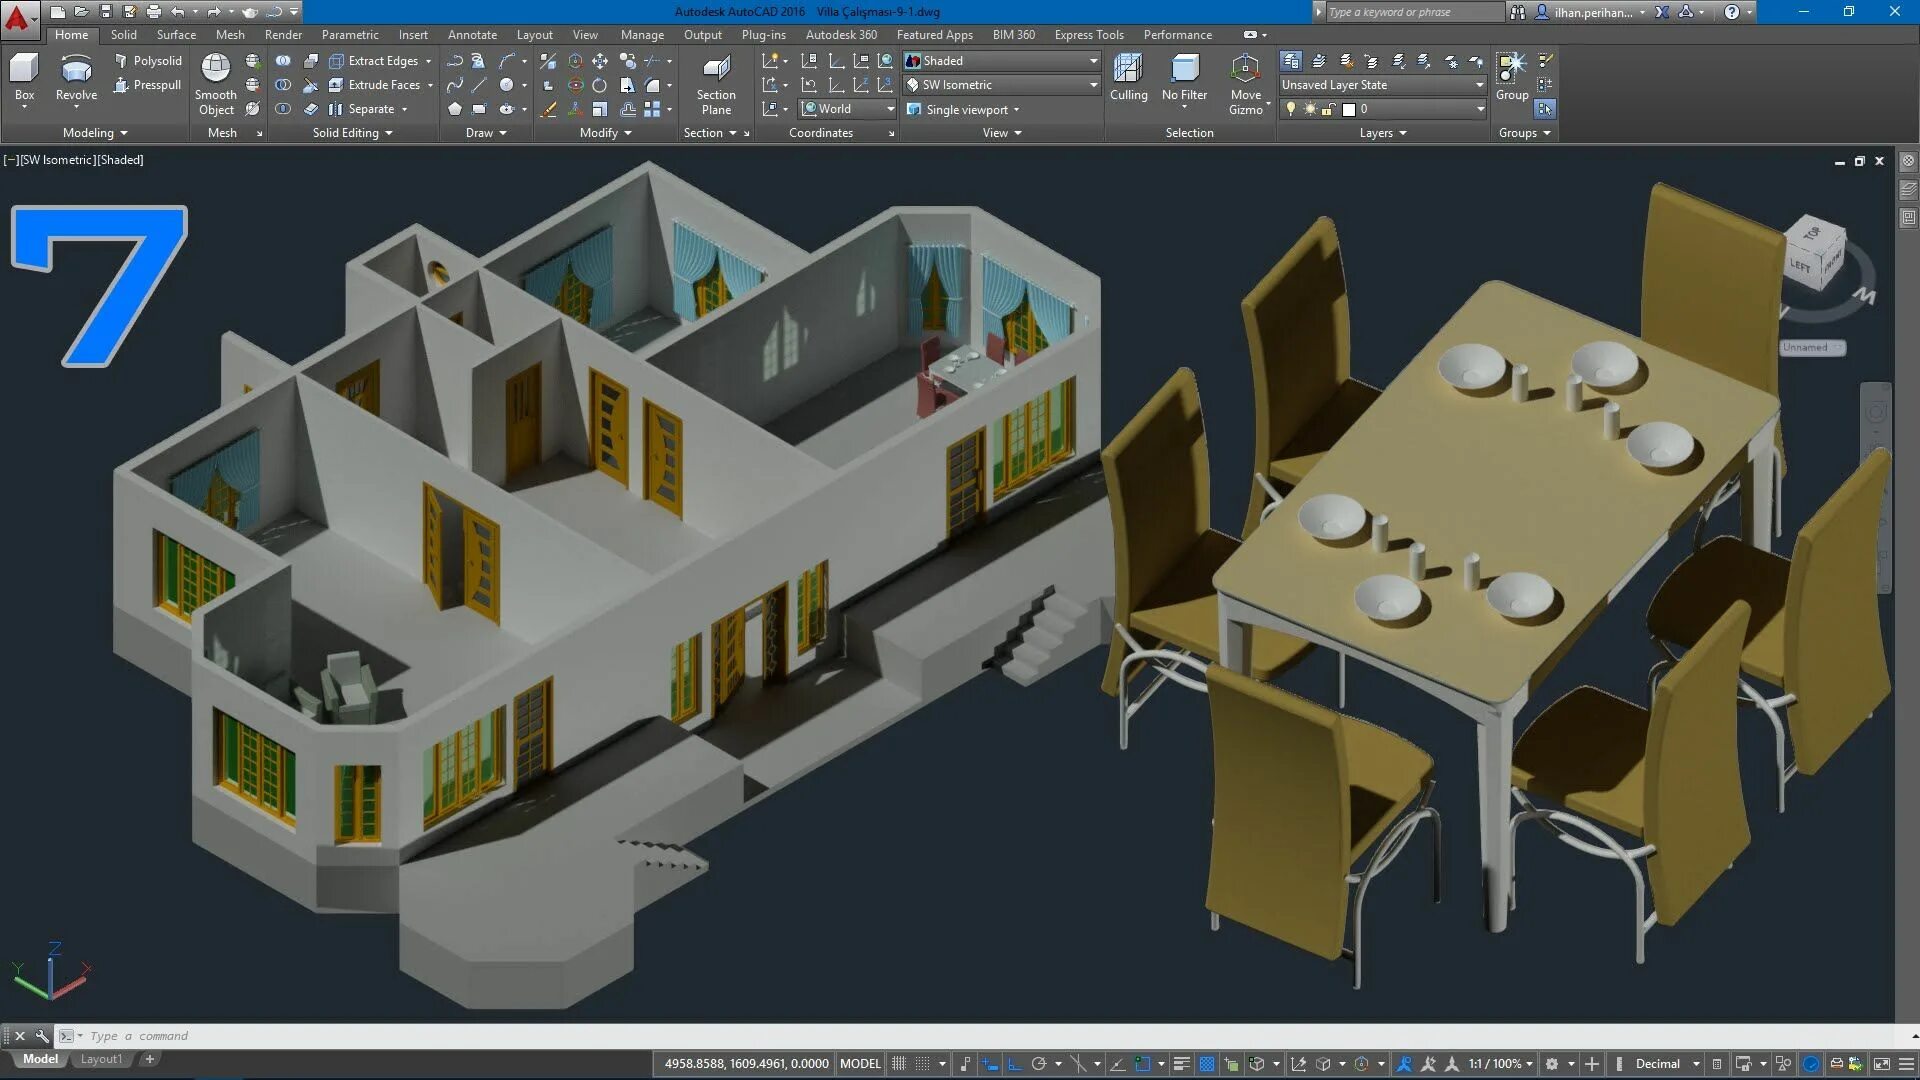1920x1080 pixels.
Task: Open the Annotate ribbon tab
Action: (472, 35)
